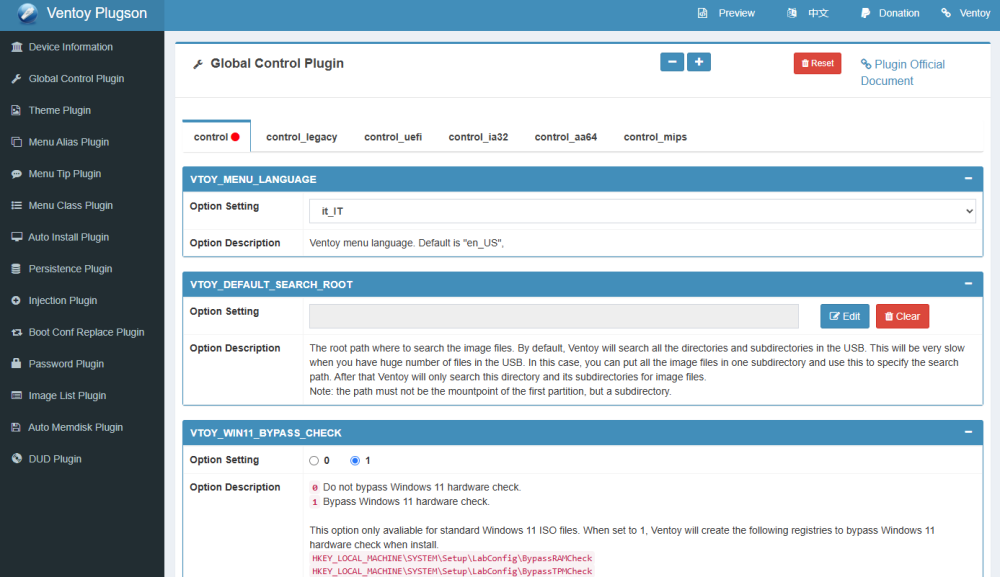
Task: Open Persistence Plugin page
Action: coord(82,268)
